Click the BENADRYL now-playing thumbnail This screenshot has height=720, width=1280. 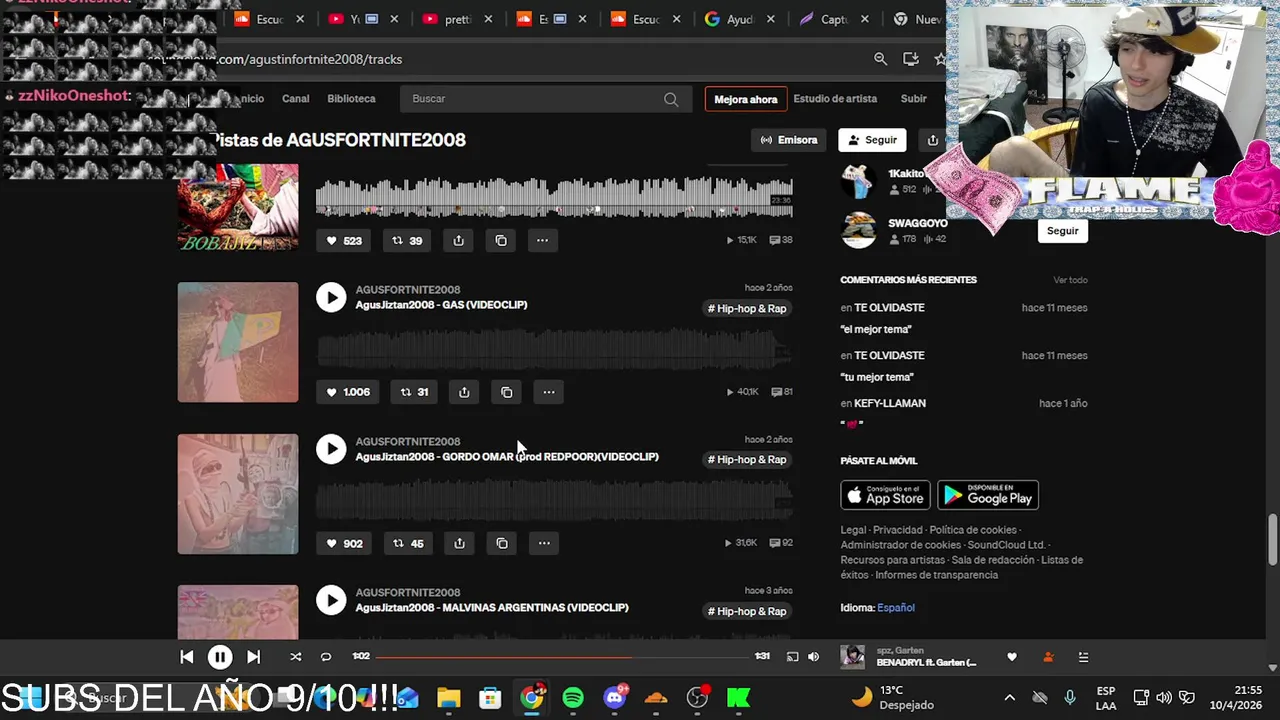click(x=852, y=656)
